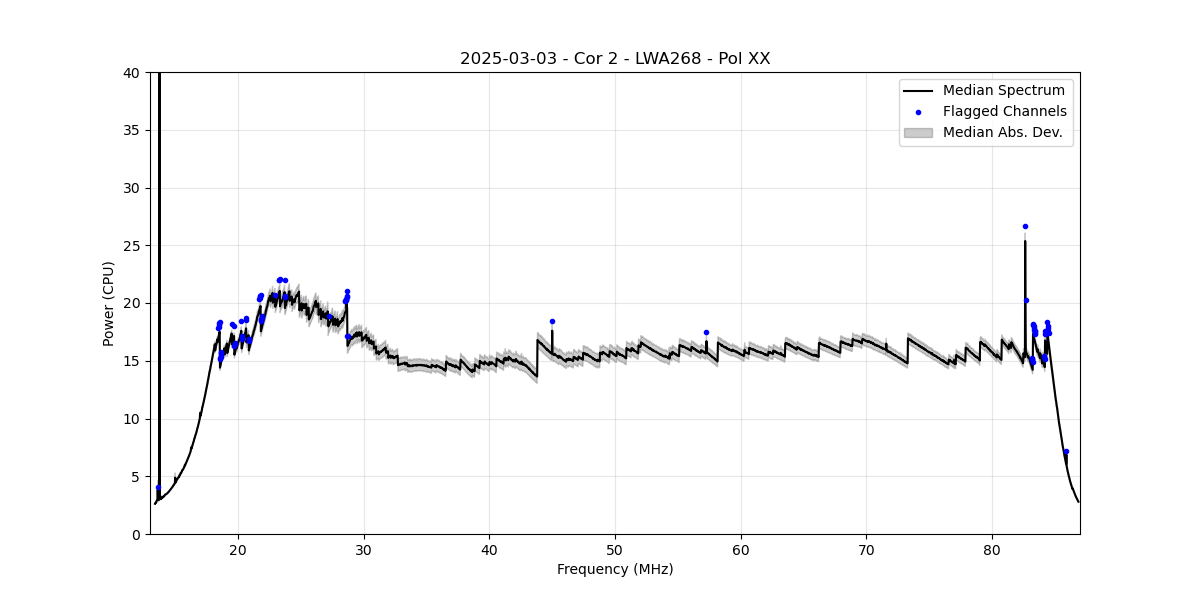Click the x-axis tick label 80
The image size is (1200, 600).
click(x=992, y=549)
